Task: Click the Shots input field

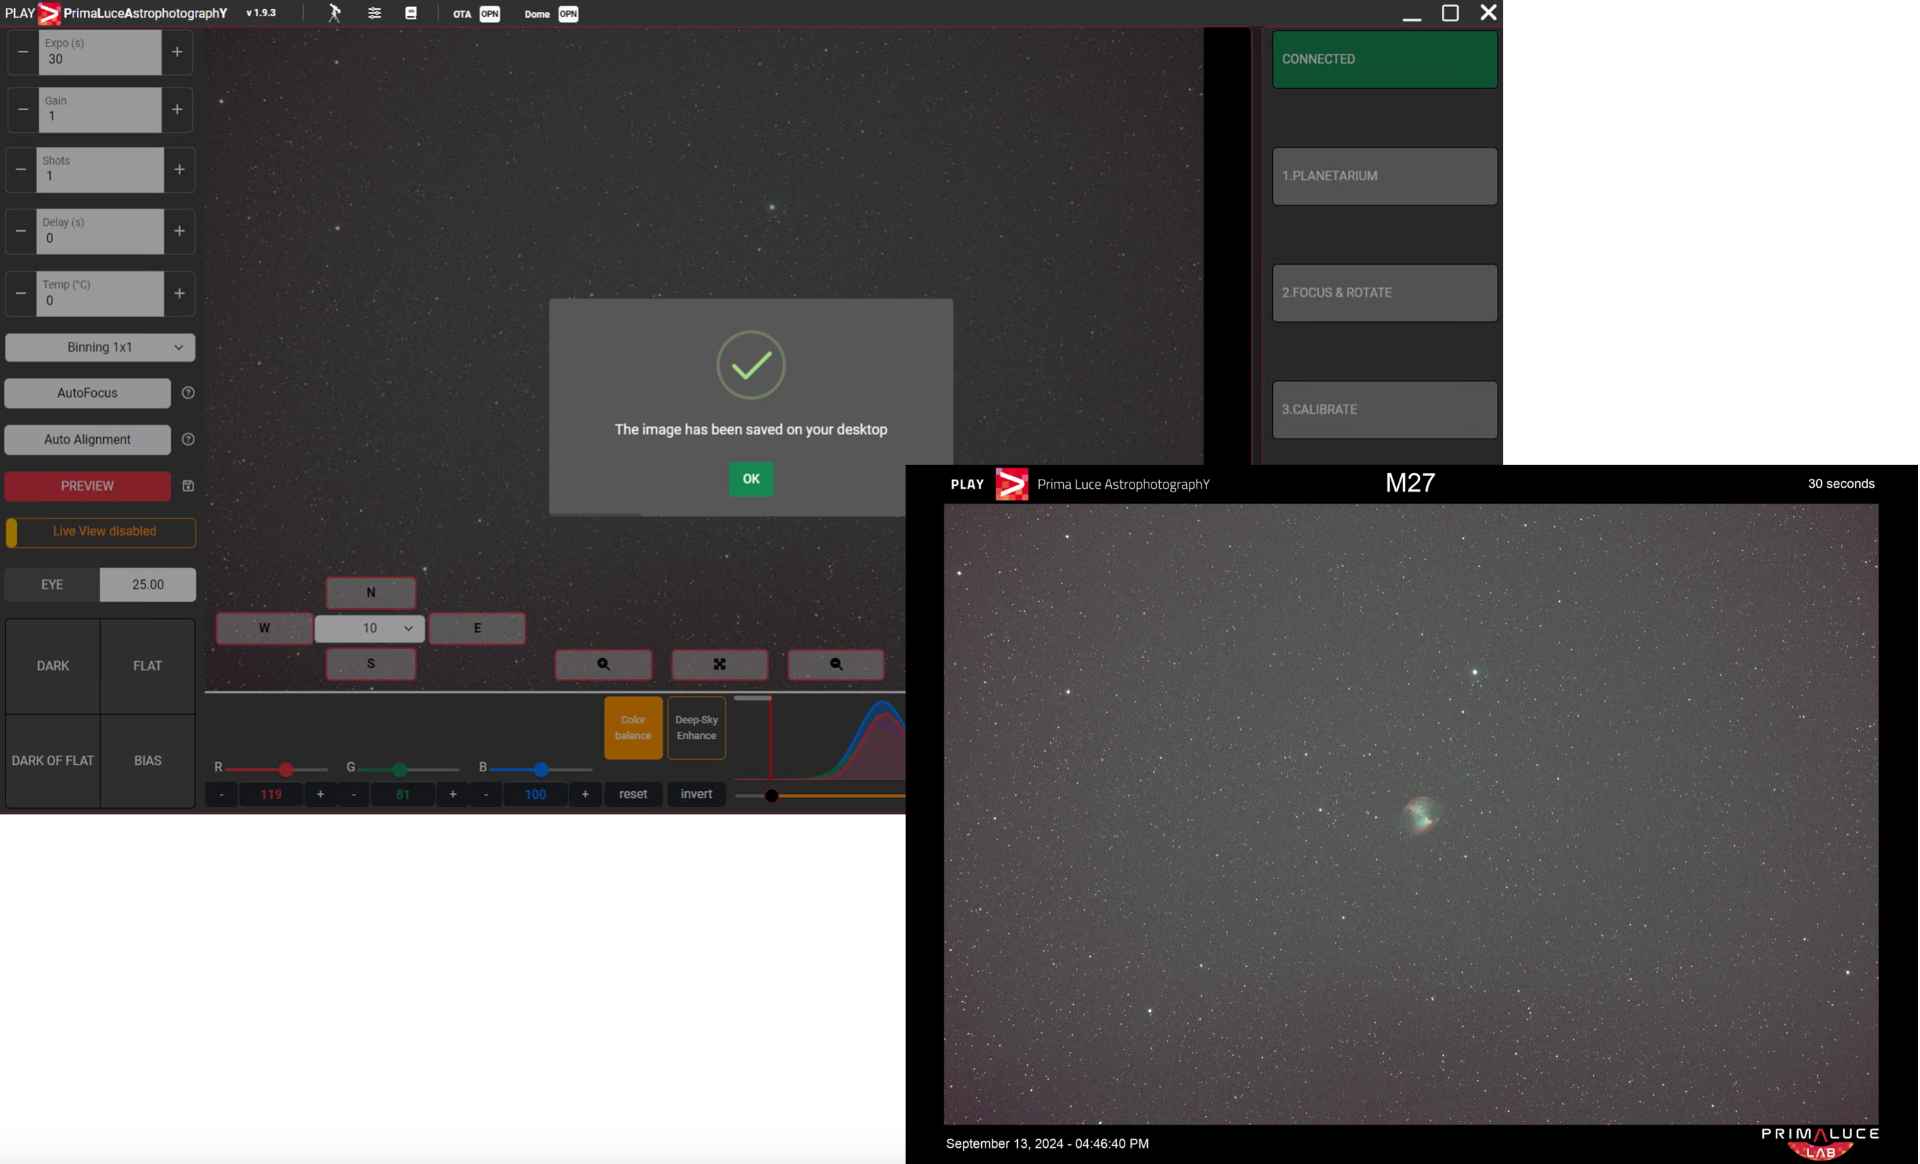Action: [x=100, y=170]
